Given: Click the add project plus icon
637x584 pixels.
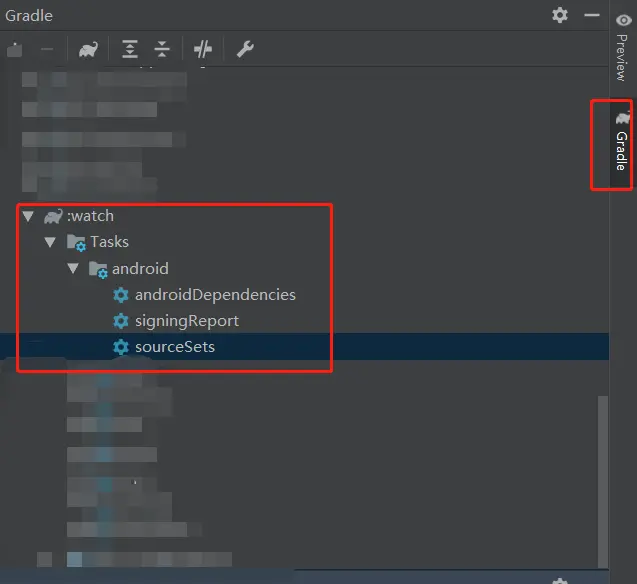Looking at the screenshot, I should pos(14,49).
